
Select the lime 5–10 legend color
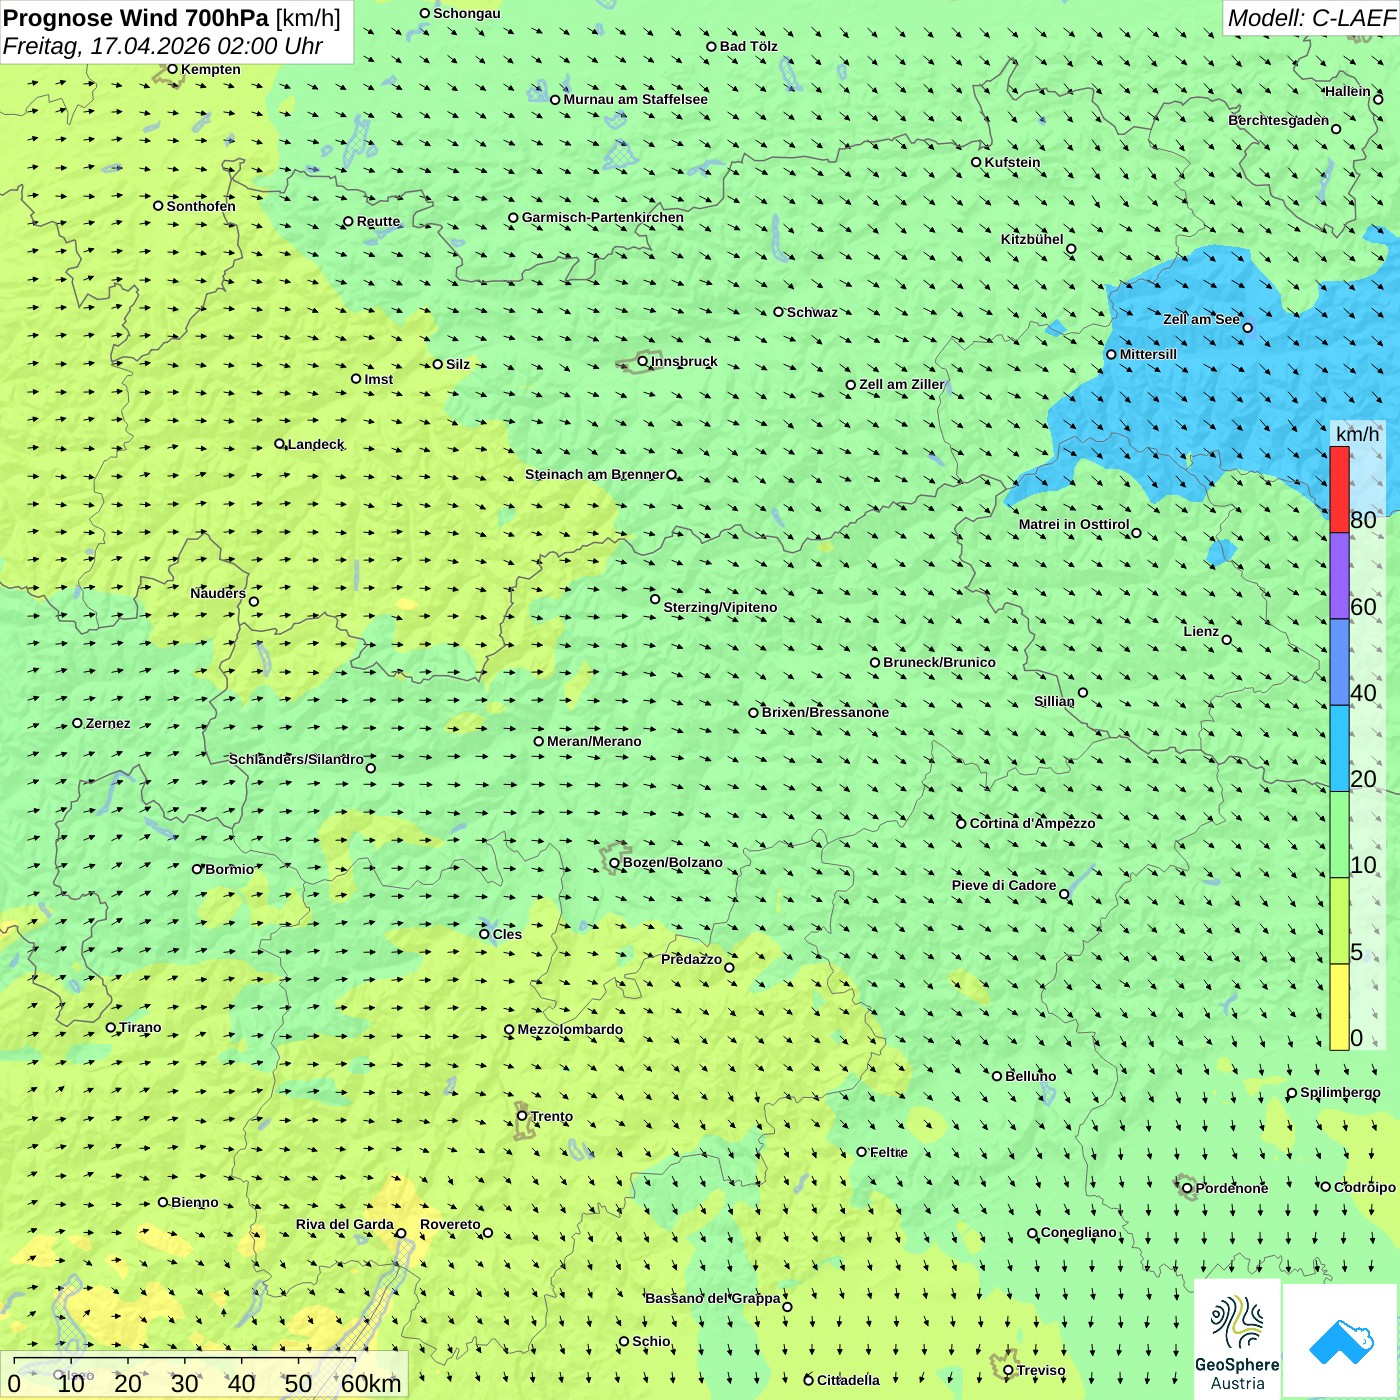coord(1339,921)
